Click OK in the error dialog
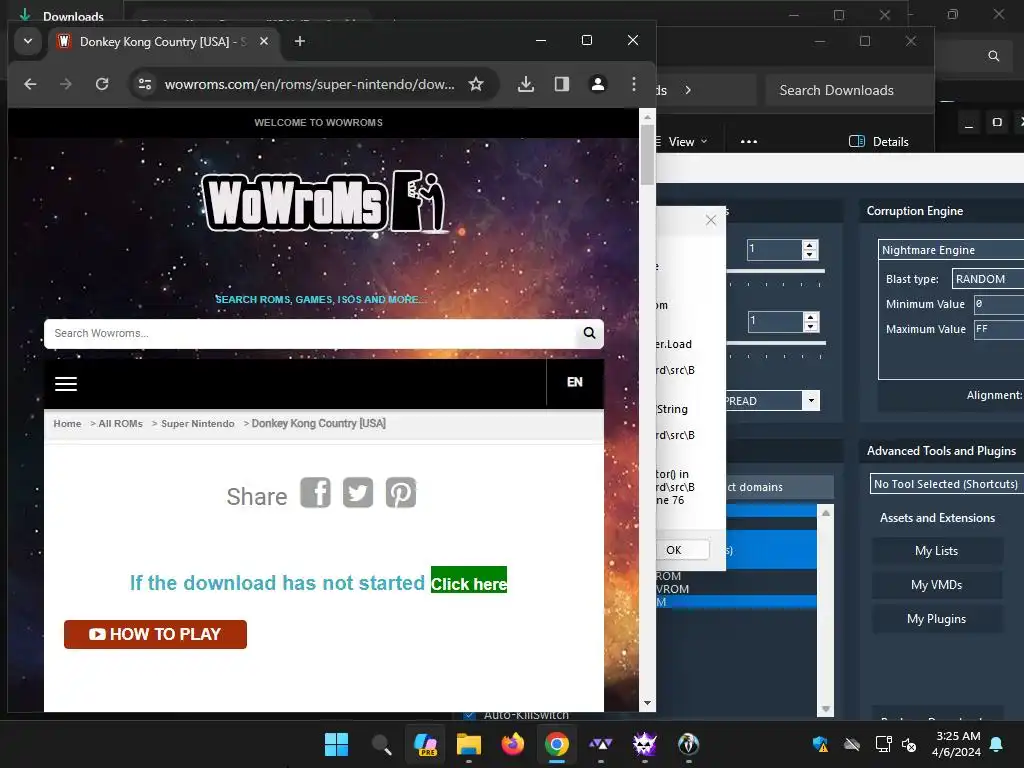Image resolution: width=1024 pixels, height=768 pixels. [x=682, y=550]
